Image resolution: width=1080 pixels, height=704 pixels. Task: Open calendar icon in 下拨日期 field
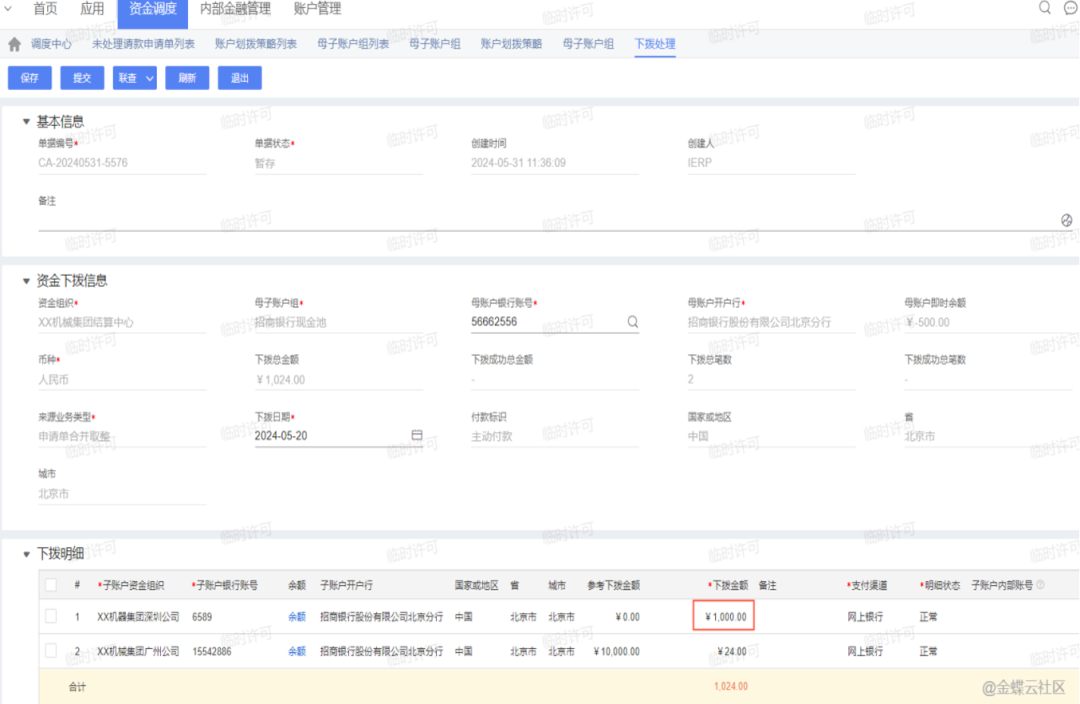417,435
